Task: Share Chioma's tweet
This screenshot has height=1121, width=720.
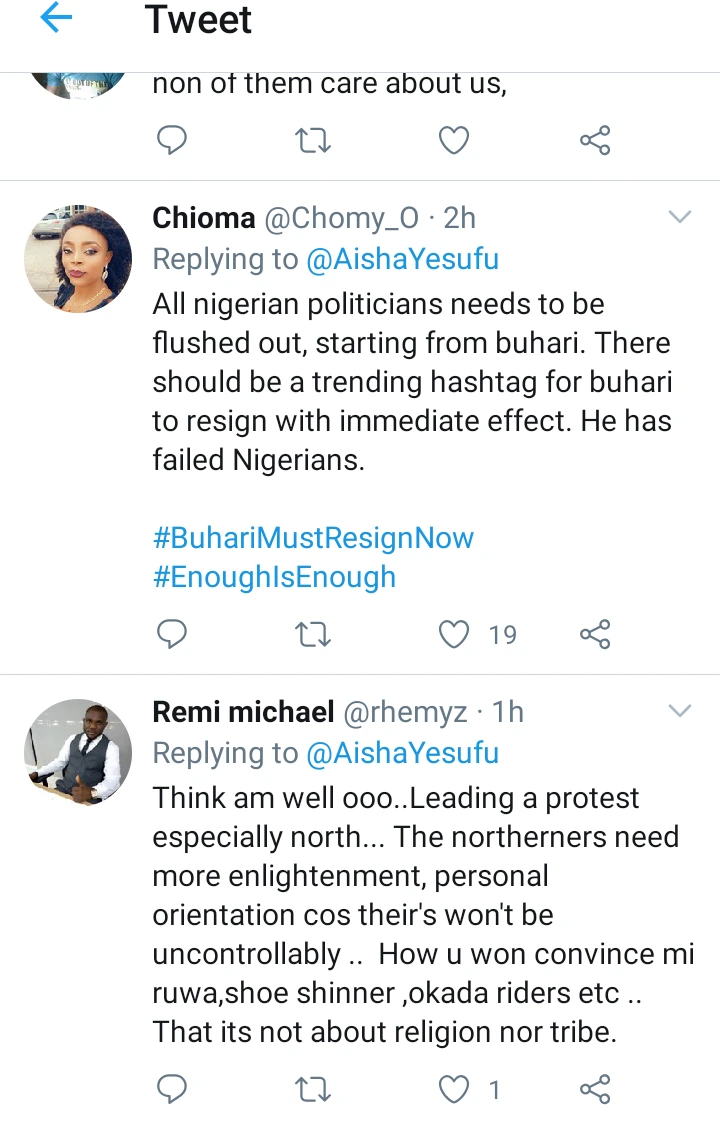Action: click(x=595, y=634)
